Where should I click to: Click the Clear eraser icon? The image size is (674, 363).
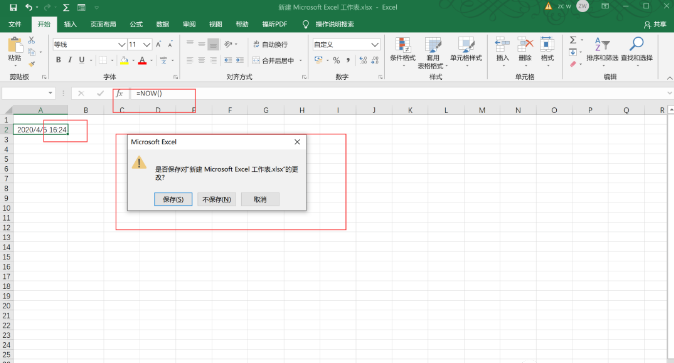click(x=573, y=64)
